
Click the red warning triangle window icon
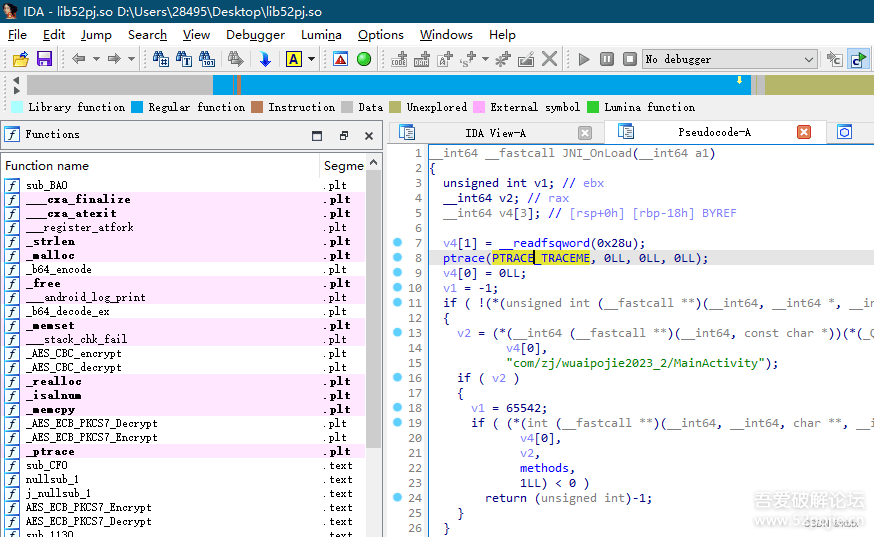tap(340, 59)
